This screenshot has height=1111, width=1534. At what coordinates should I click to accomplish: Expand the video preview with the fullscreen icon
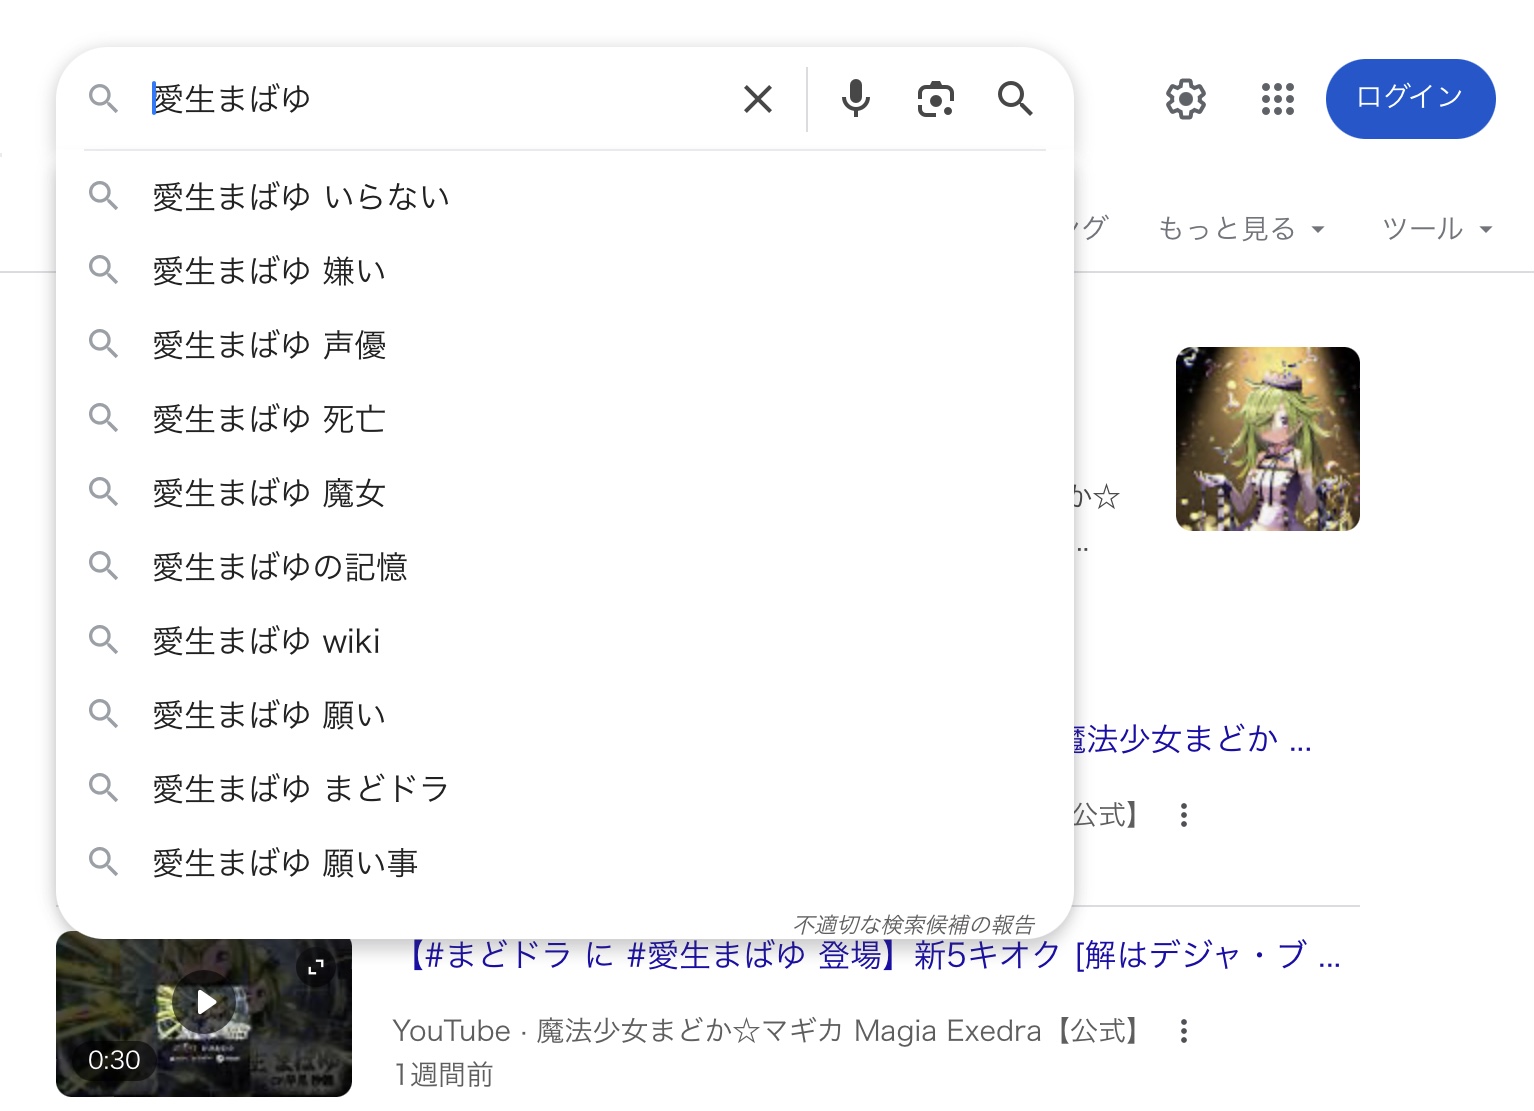click(316, 967)
